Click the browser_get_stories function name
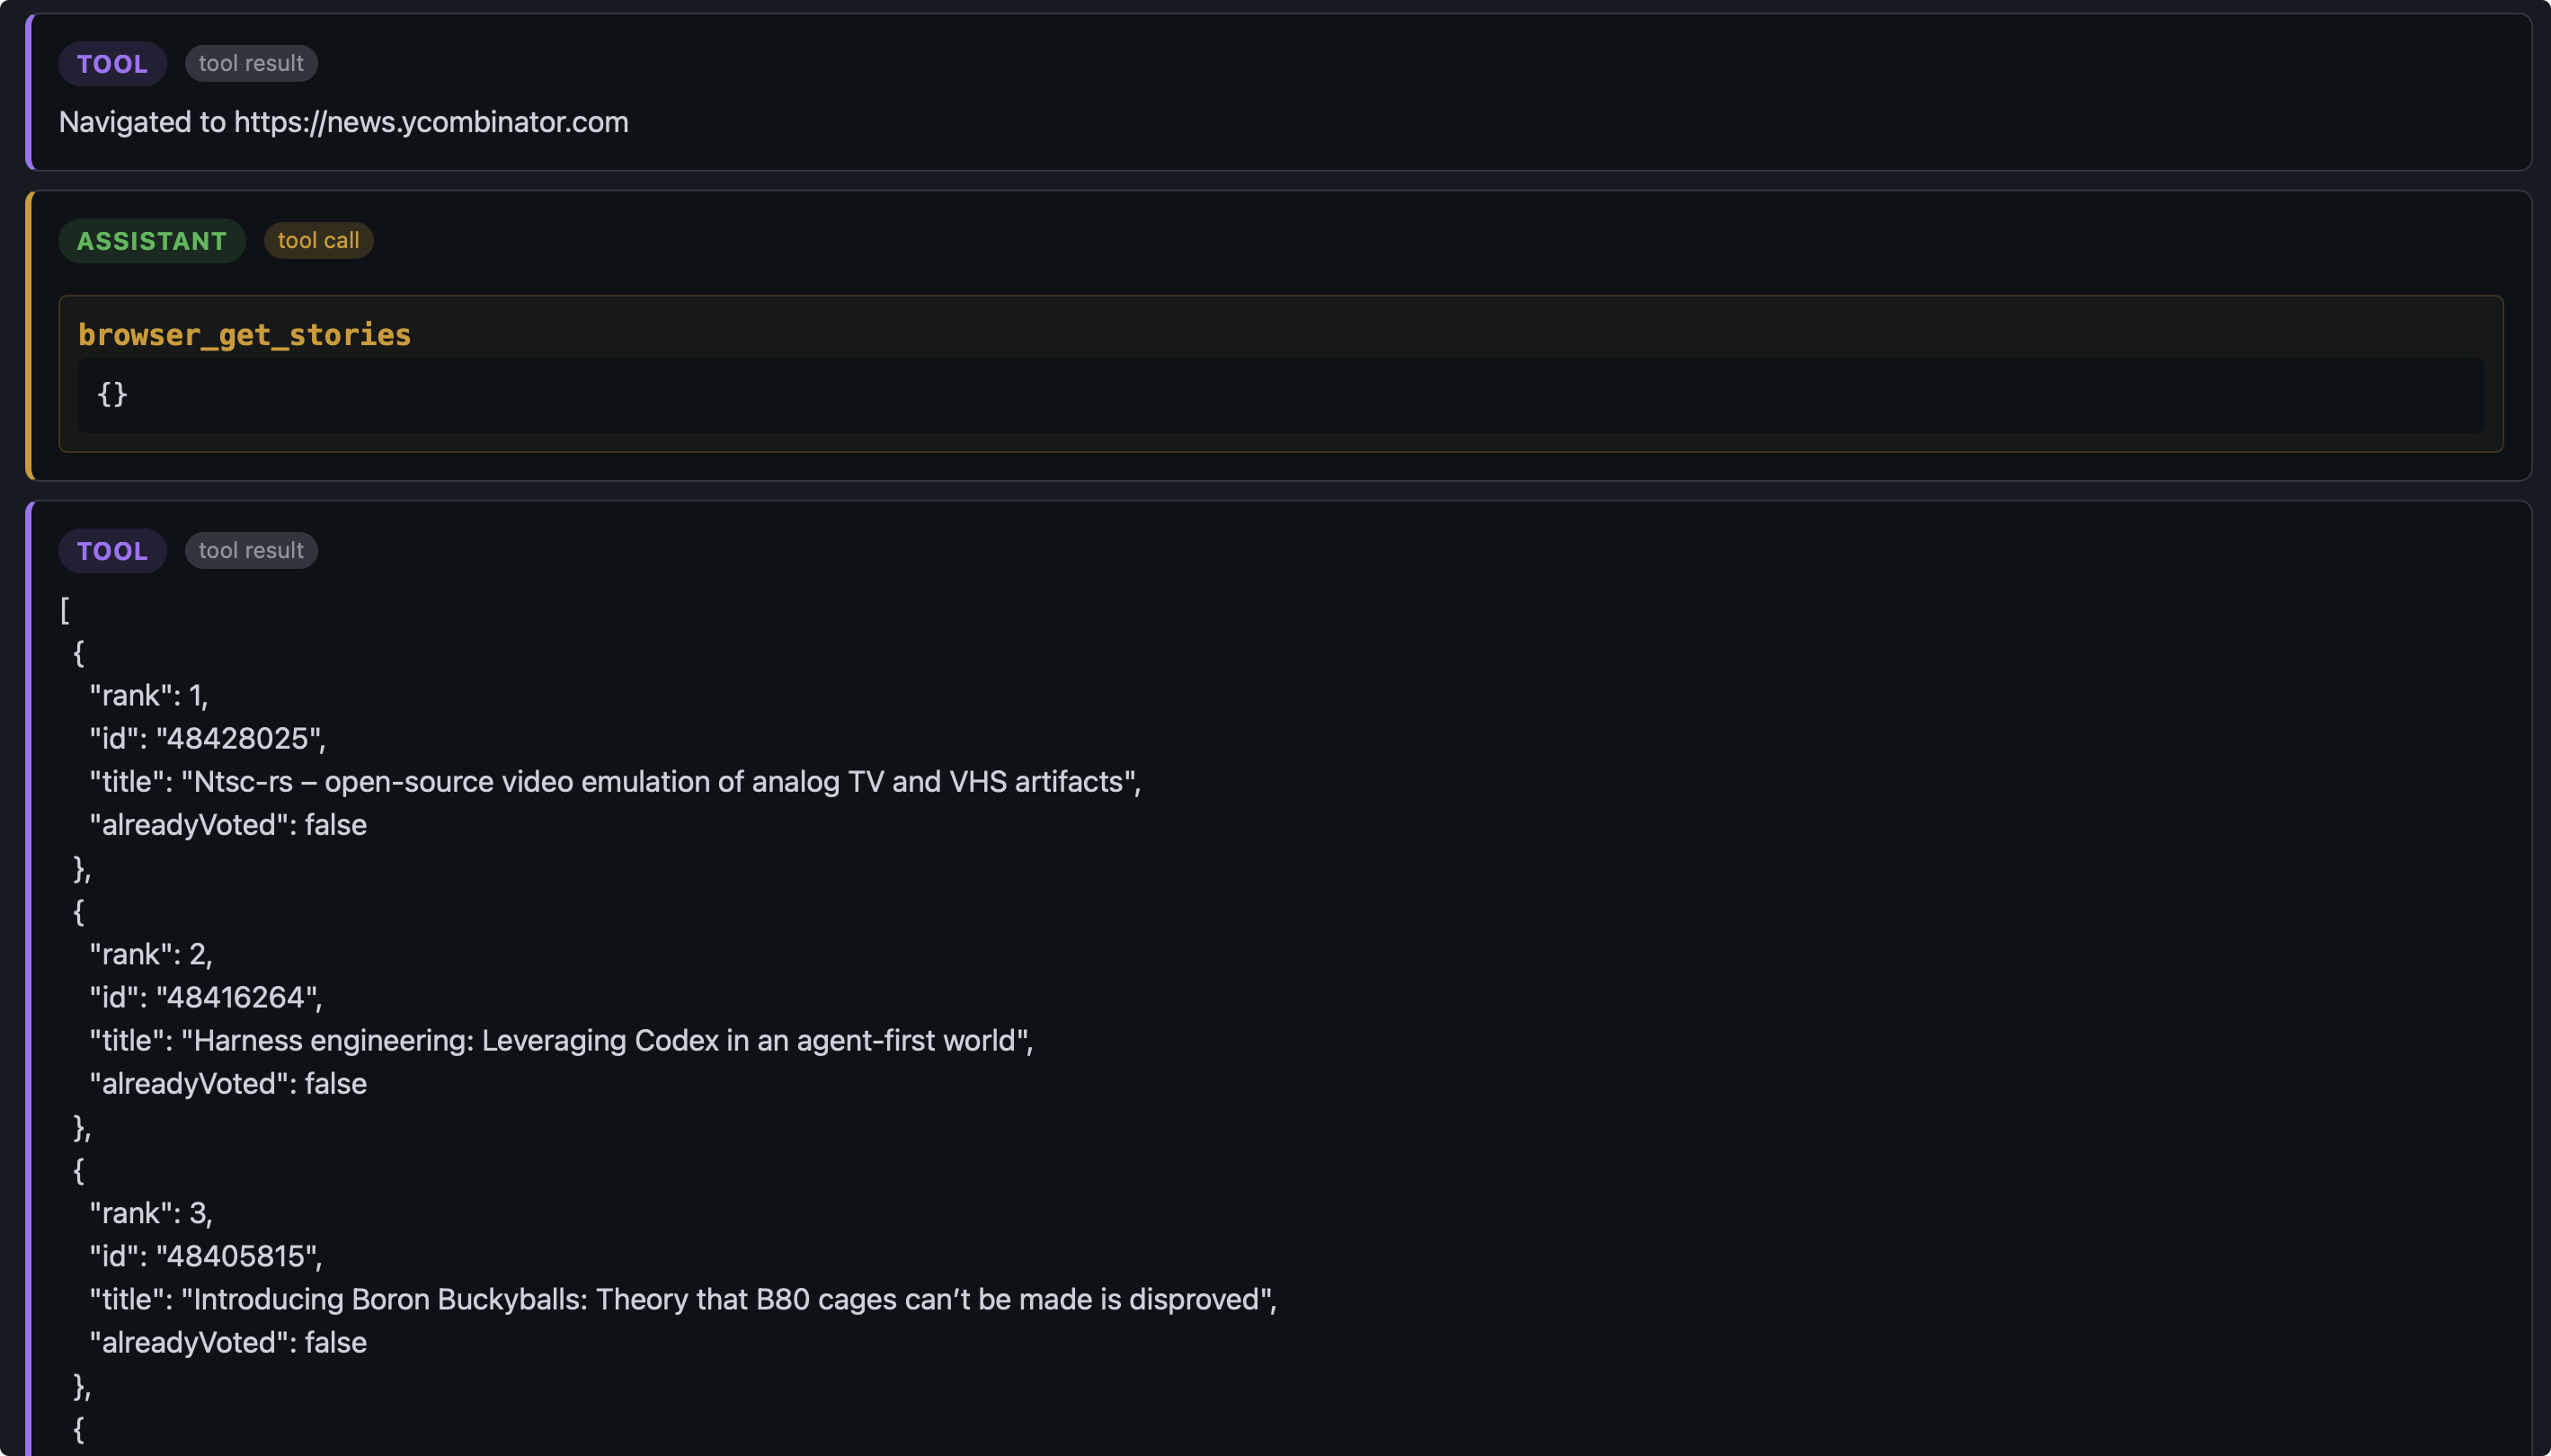This screenshot has height=1456, width=2551. tap(245, 334)
